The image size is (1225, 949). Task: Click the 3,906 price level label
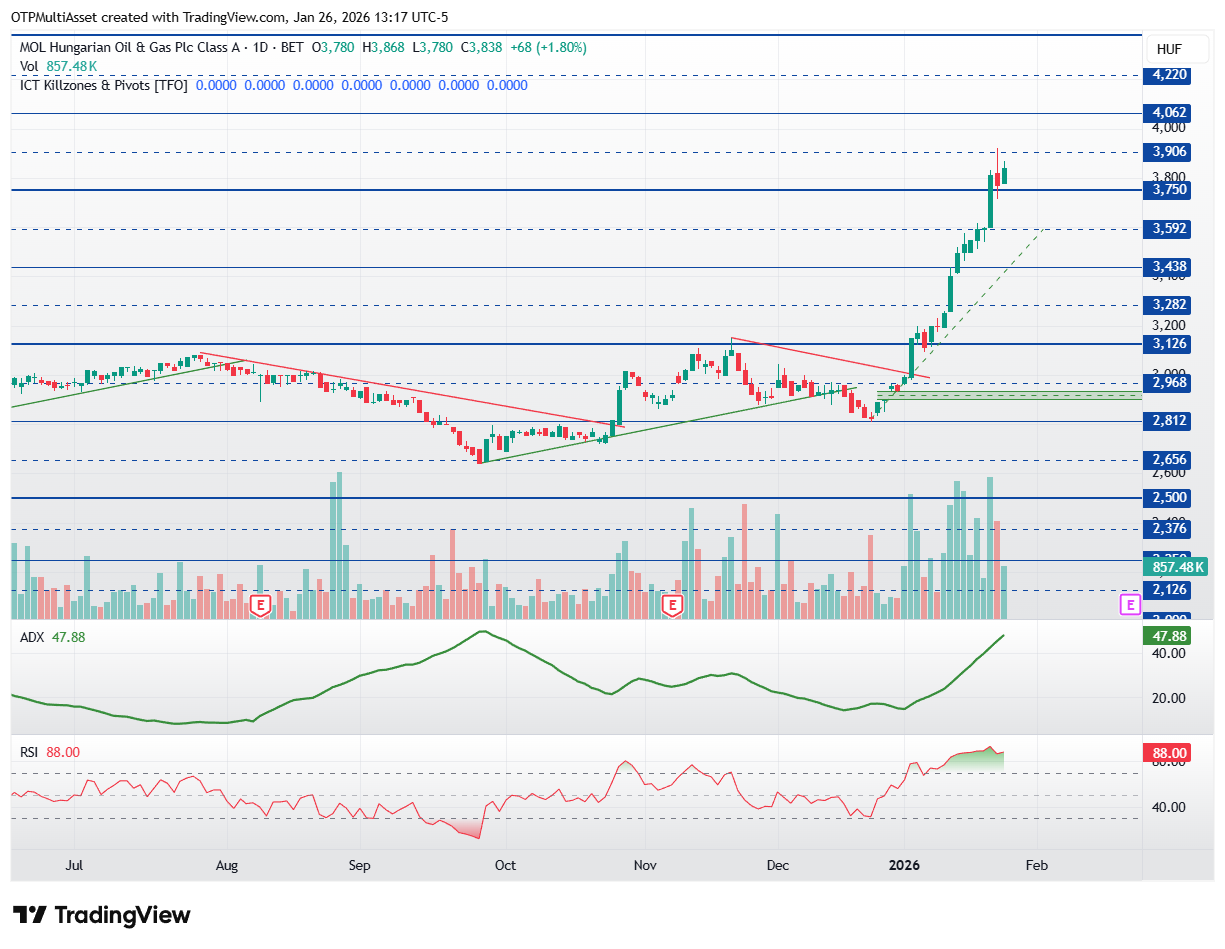click(x=1169, y=152)
